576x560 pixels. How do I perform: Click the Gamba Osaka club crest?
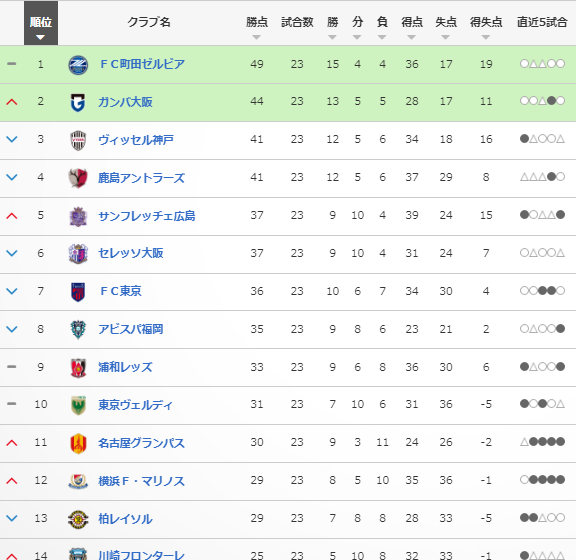(x=78, y=103)
